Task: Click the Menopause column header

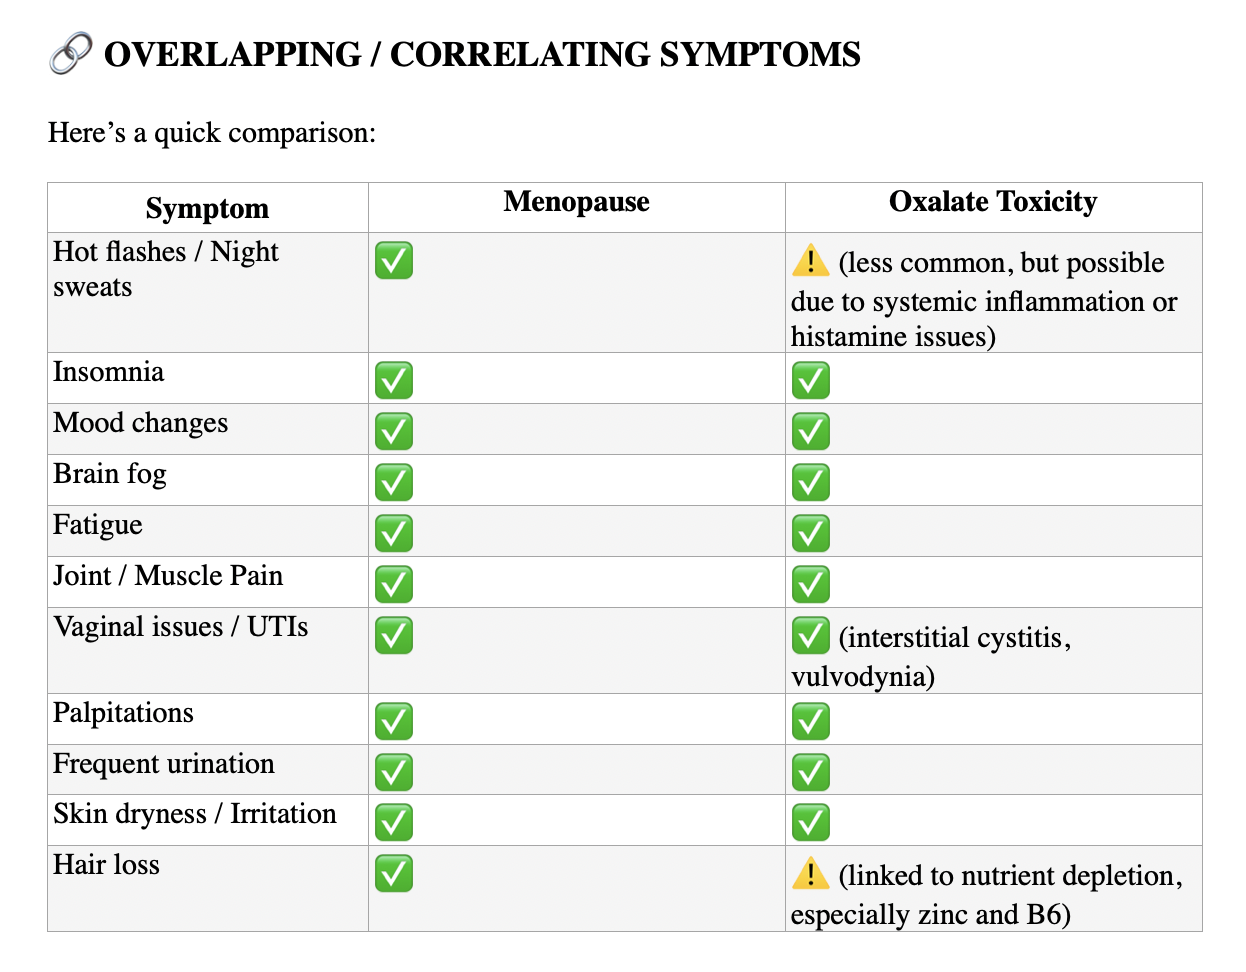Action: [576, 202]
